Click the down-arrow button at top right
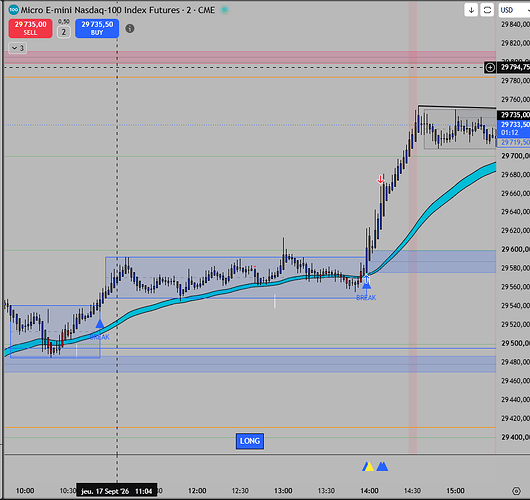This screenshot has height=500, width=530. click(x=471, y=10)
